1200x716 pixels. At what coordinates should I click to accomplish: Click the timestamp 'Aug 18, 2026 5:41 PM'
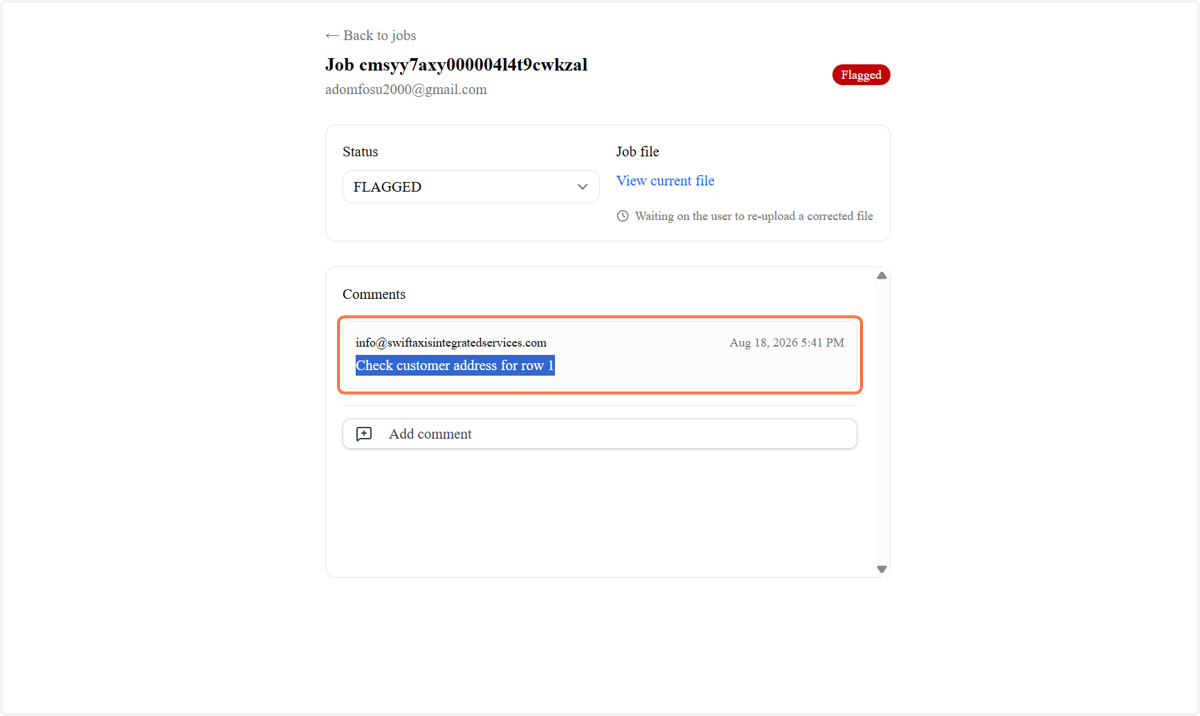[x=787, y=343]
